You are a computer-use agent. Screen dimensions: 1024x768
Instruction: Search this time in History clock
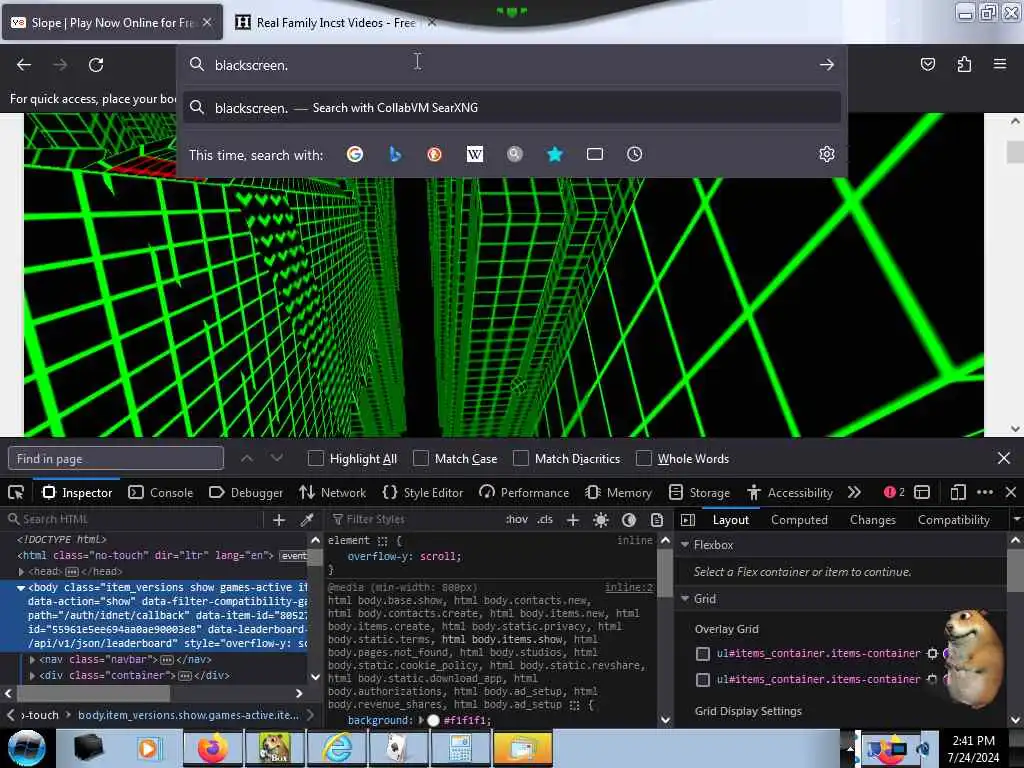click(x=634, y=154)
